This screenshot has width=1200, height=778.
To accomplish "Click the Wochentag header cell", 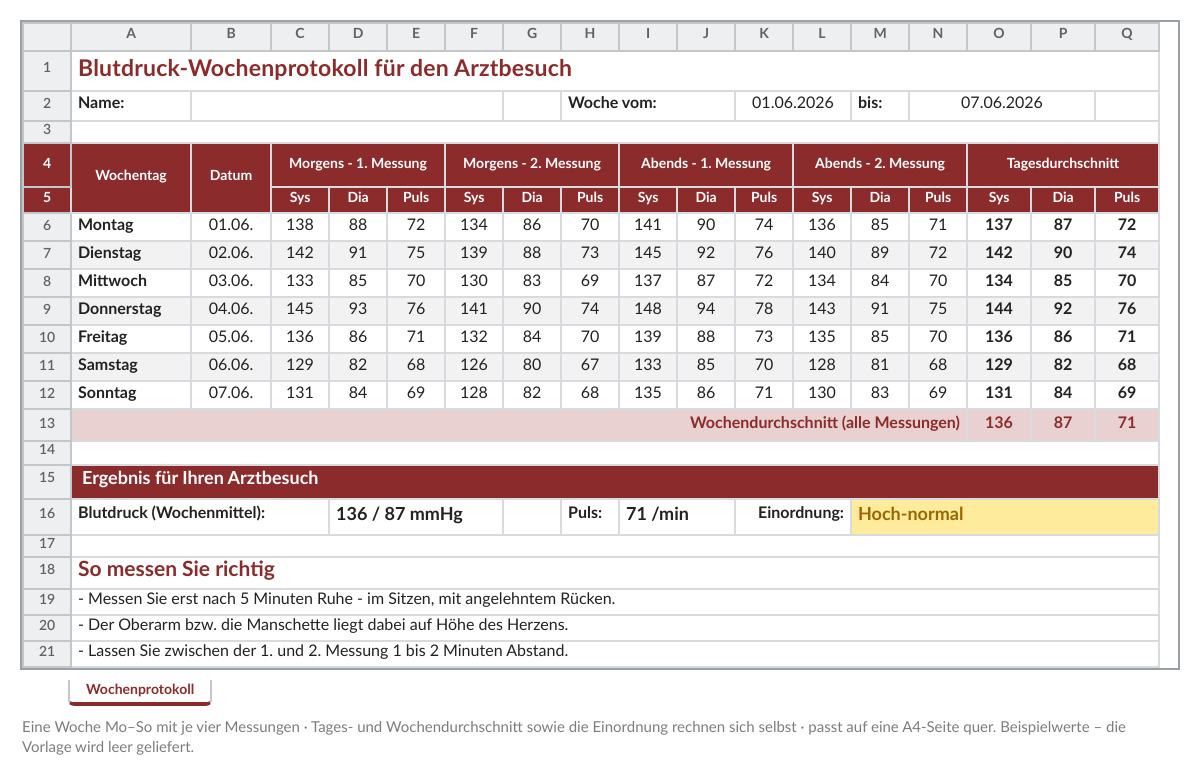I will (131, 176).
